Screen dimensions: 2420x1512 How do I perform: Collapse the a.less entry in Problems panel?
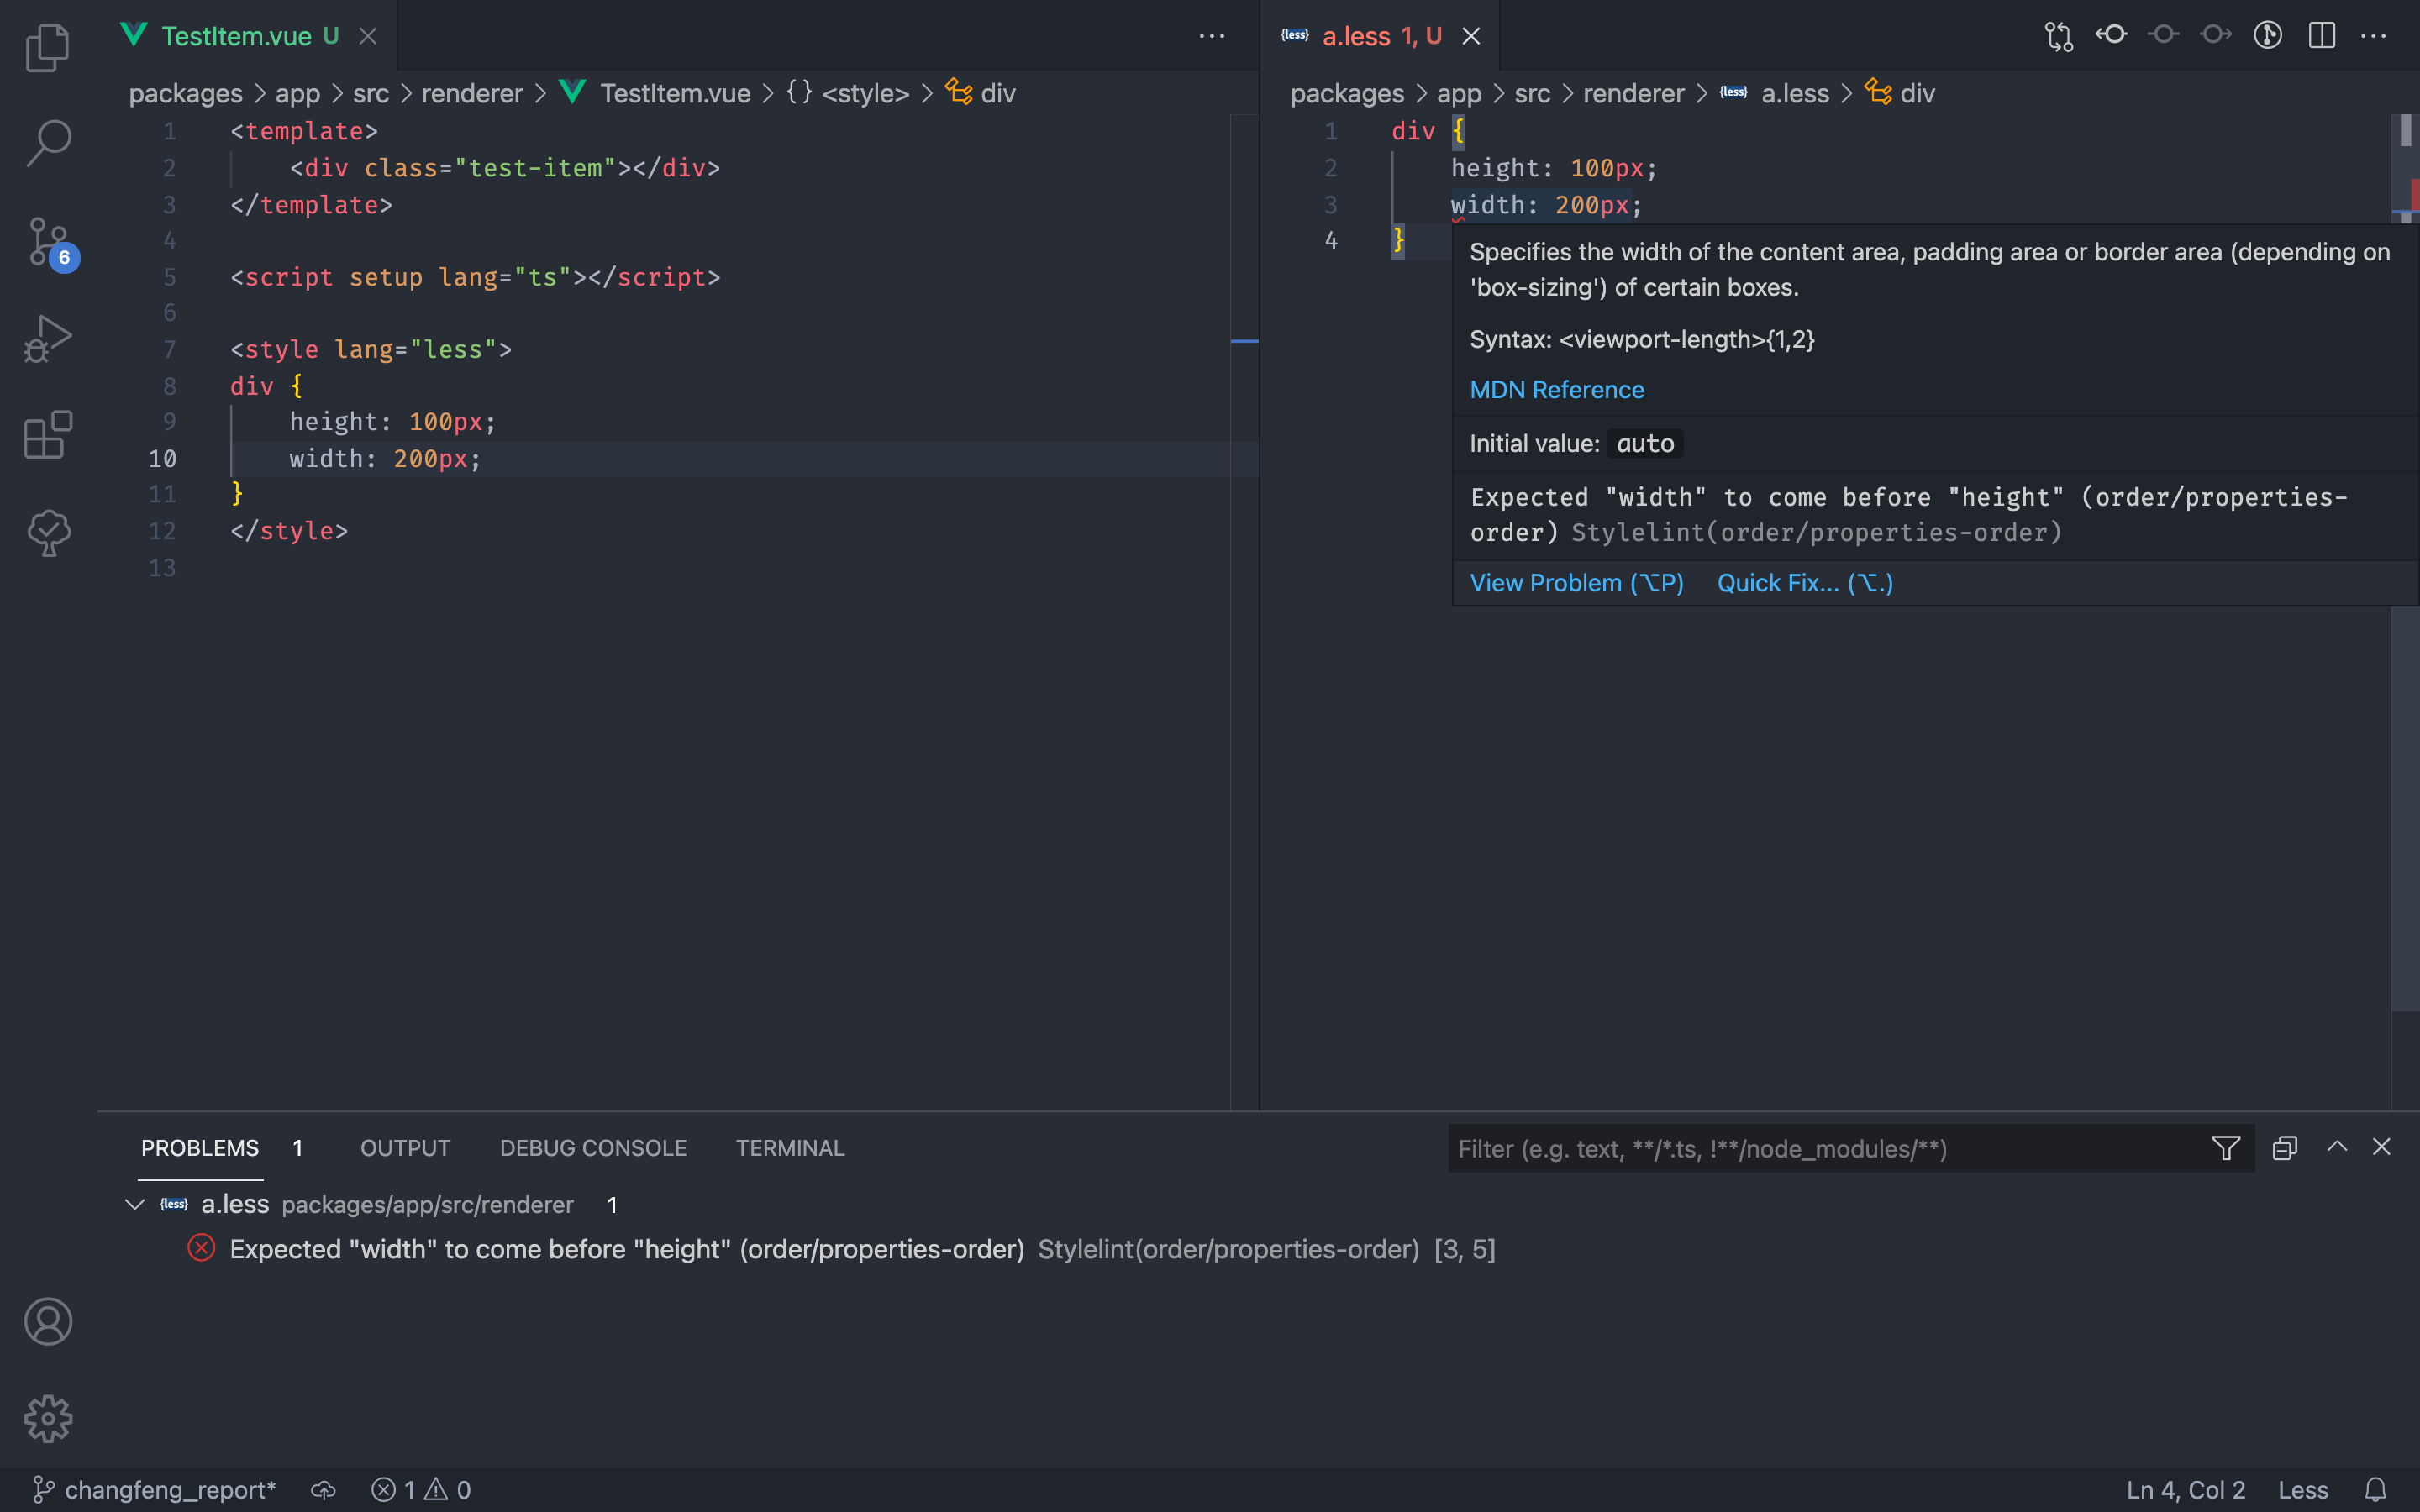tap(135, 1204)
